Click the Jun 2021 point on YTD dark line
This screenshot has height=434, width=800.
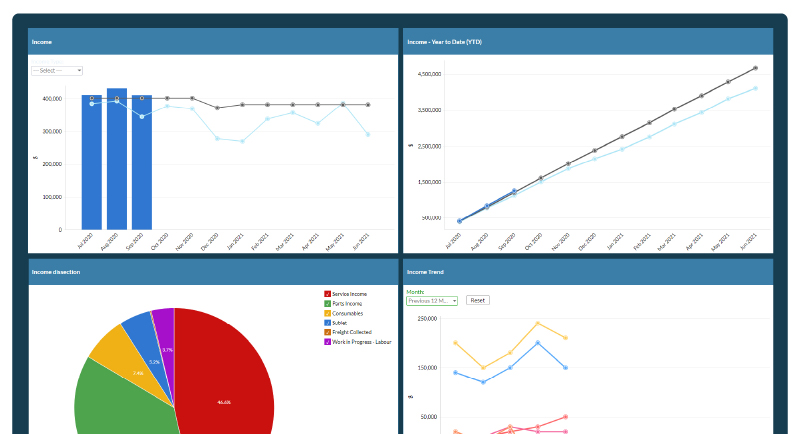coord(755,68)
